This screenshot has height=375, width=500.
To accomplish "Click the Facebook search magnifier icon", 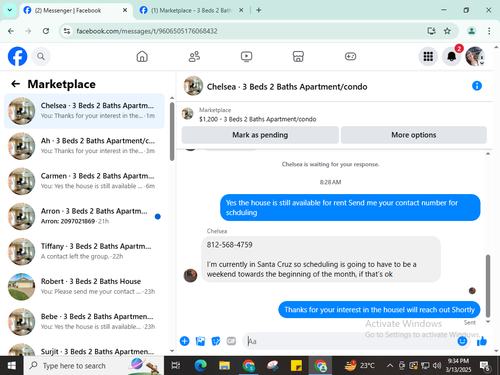I will click(x=41, y=56).
